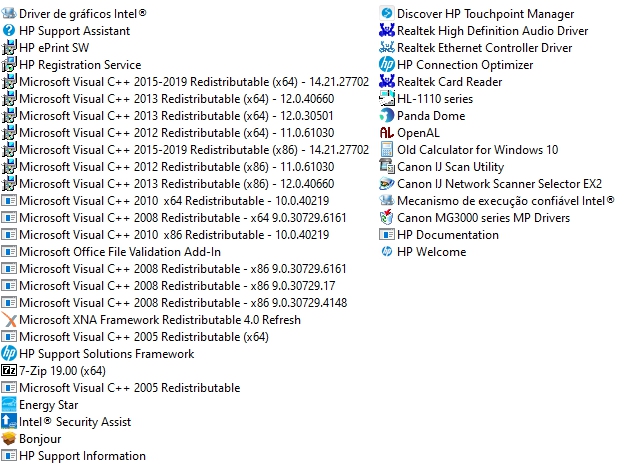Click the HP Support Information icon
The width and height of the screenshot is (642, 475).
pyautogui.click(x=9, y=455)
